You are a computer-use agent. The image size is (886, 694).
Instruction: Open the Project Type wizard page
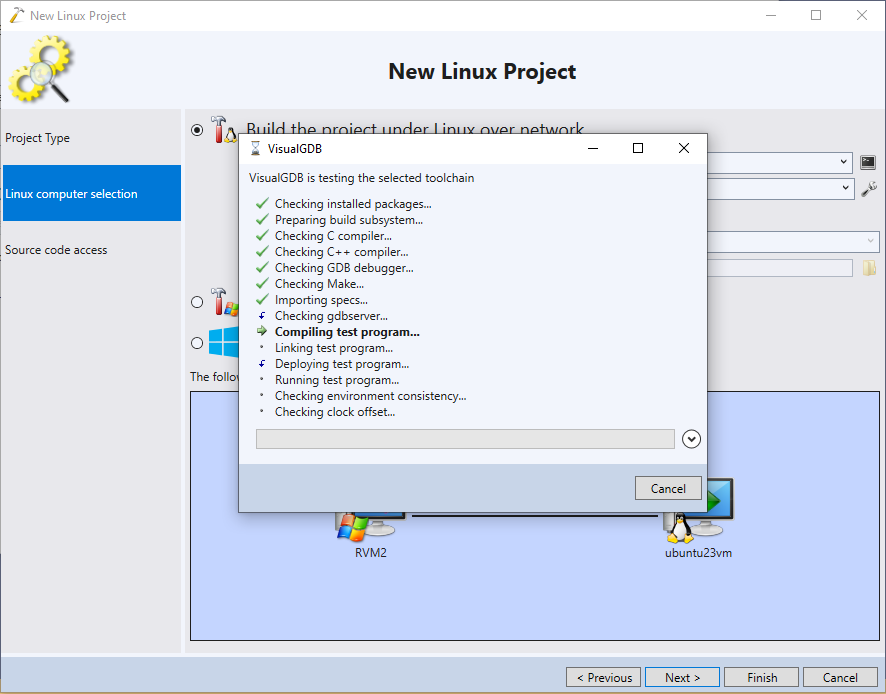pyautogui.click(x=92, y=138)
